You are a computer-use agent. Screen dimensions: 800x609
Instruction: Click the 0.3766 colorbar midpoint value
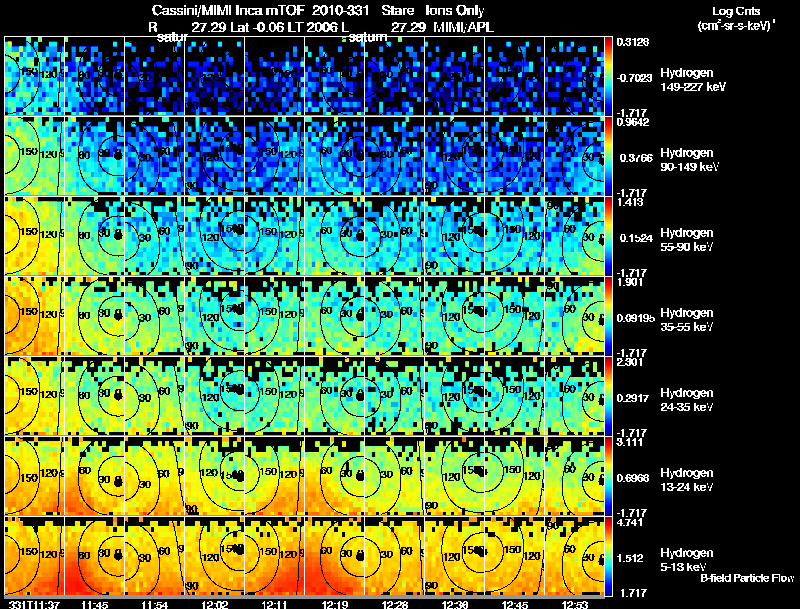coord(634,158)
